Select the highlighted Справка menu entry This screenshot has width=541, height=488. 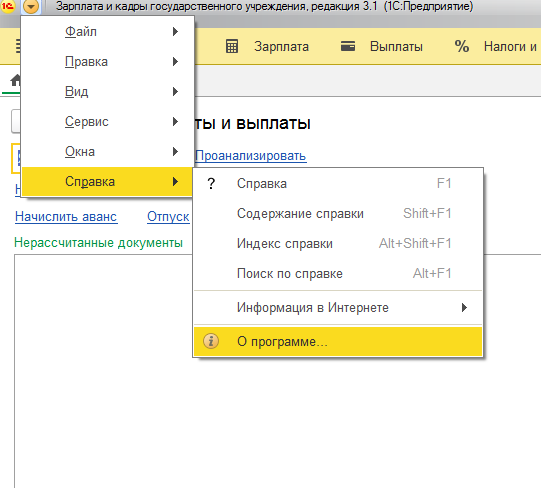[107, 182]
